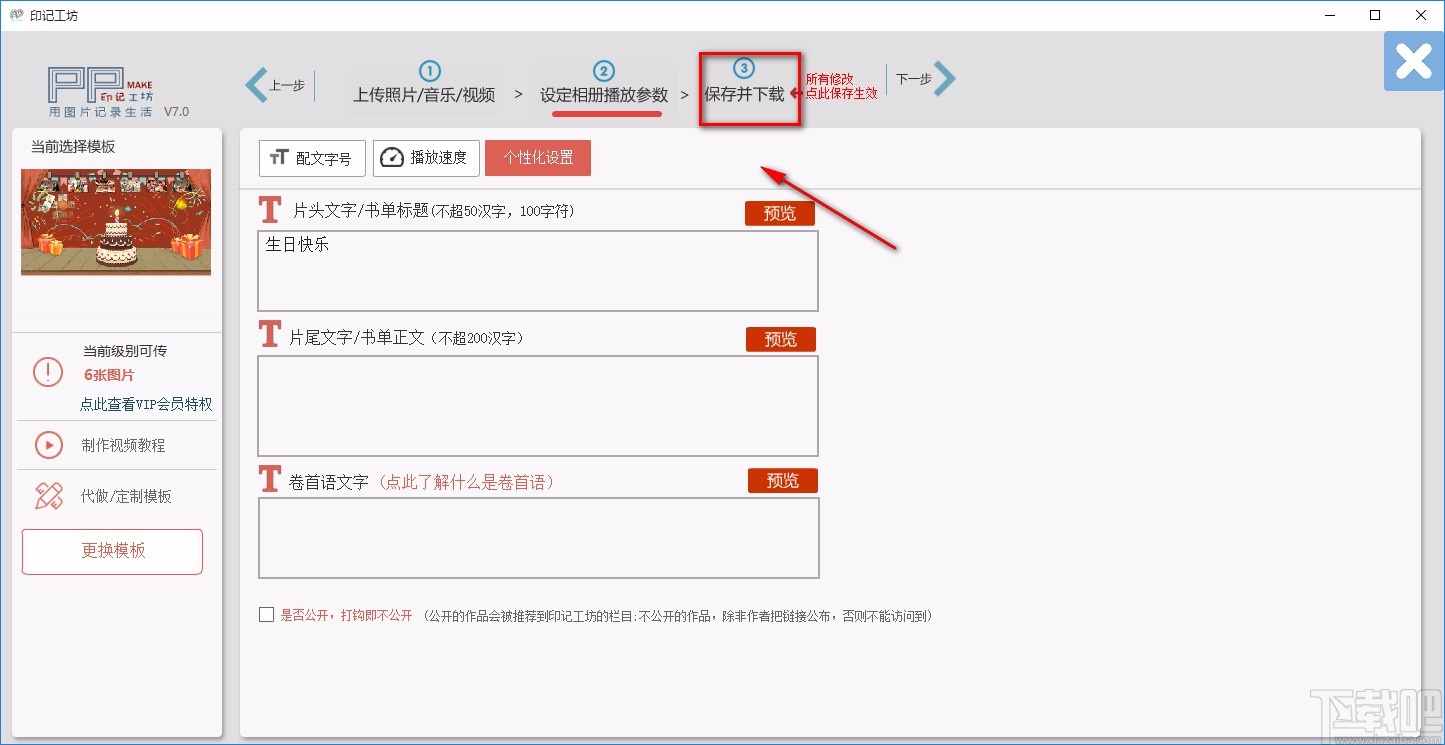The height and width of the screenshot is (745, 1445).
Task: Click 预览 for the 片头文字 section
Action: pos(779,213)
